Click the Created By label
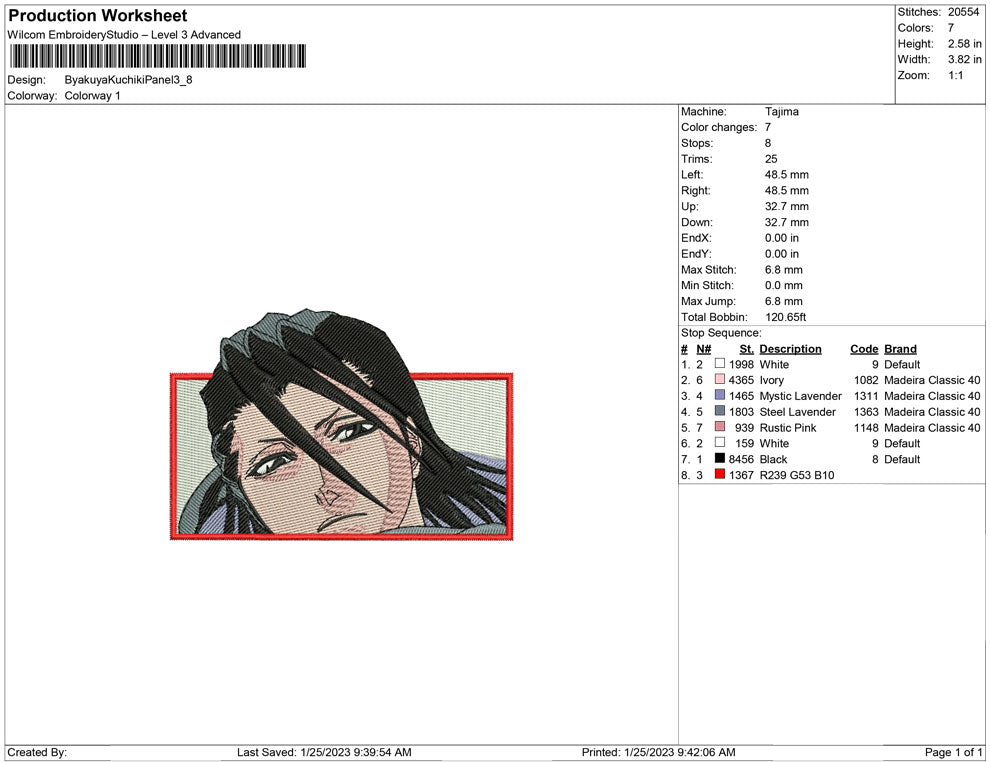990x762 pixels. [x=37, y=752]
